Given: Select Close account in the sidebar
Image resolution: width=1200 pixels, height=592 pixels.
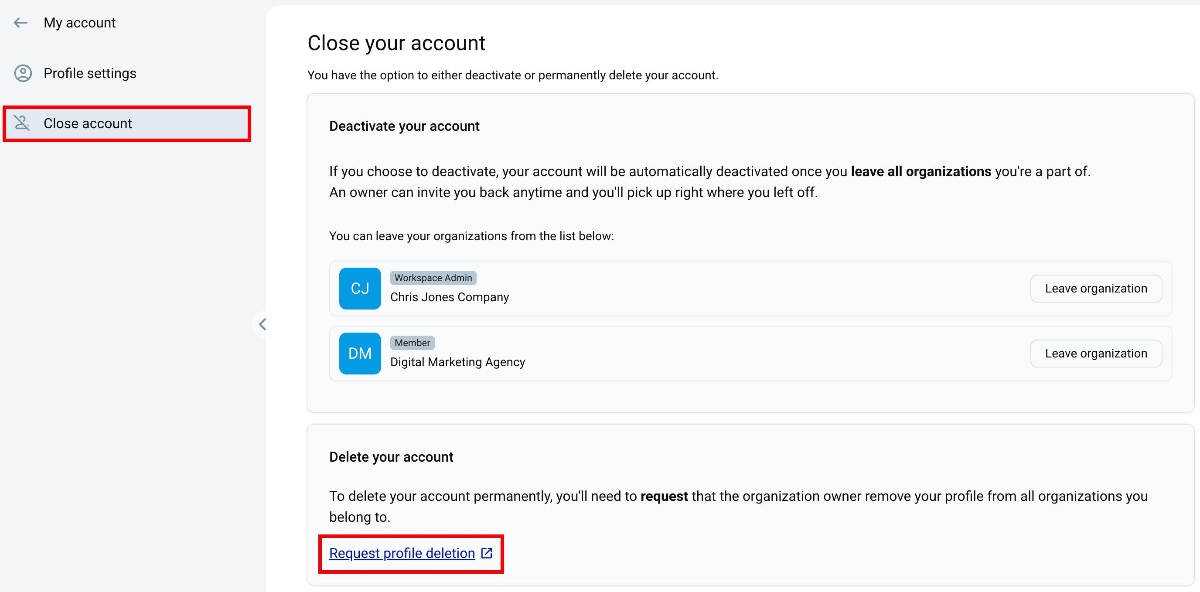Looking at the screenshot, I should [x=88, y=122].
